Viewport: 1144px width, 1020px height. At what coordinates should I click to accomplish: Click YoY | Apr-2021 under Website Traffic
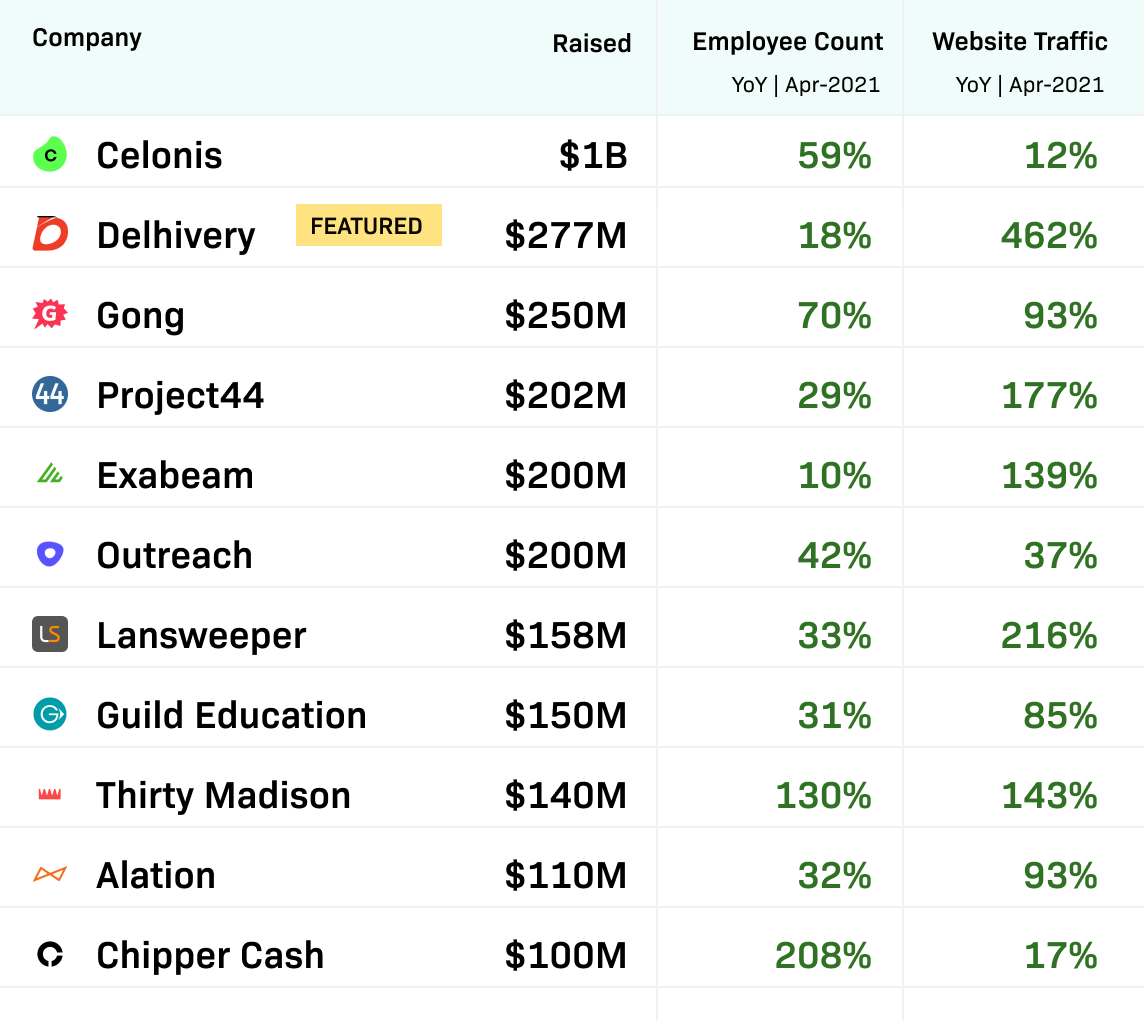pyautogui.click(x=1030, y=85)
